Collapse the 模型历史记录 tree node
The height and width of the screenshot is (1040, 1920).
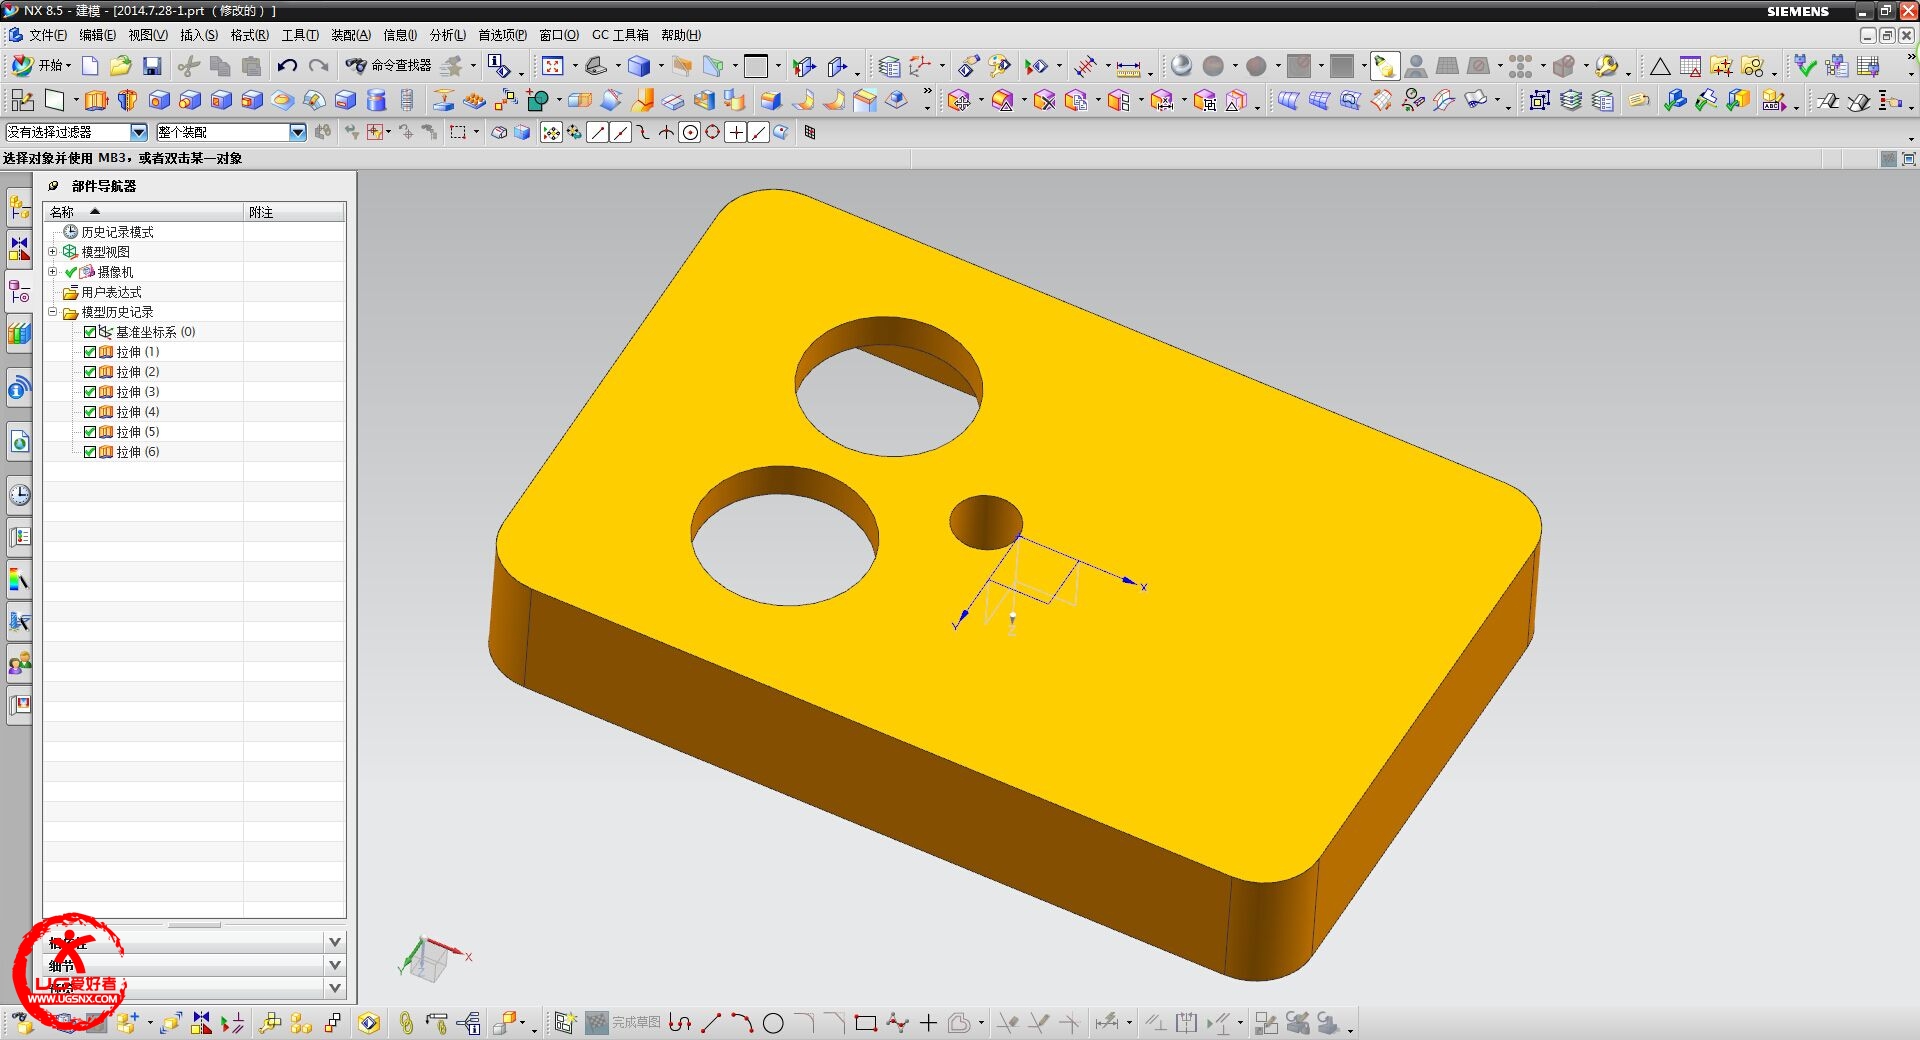point(53,312)
